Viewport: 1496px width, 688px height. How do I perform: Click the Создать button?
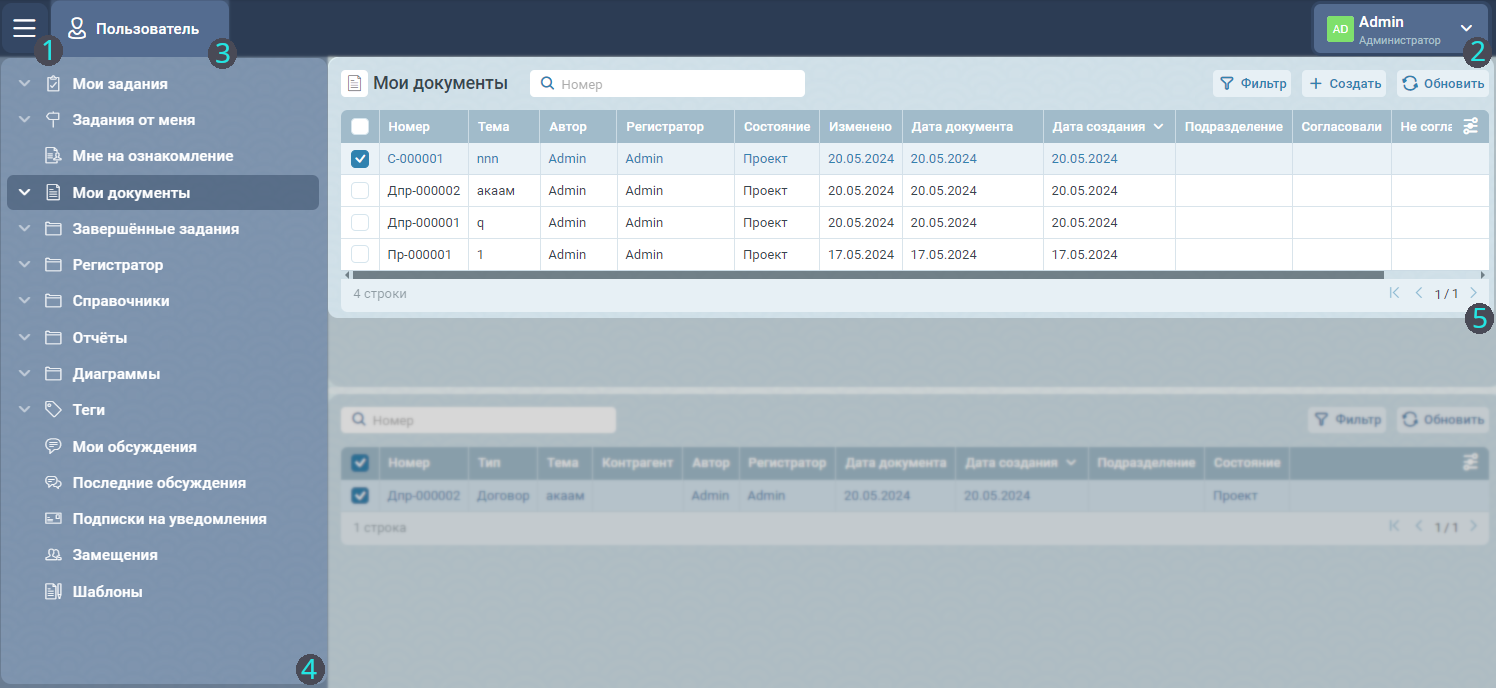(x=1344, y=84)
